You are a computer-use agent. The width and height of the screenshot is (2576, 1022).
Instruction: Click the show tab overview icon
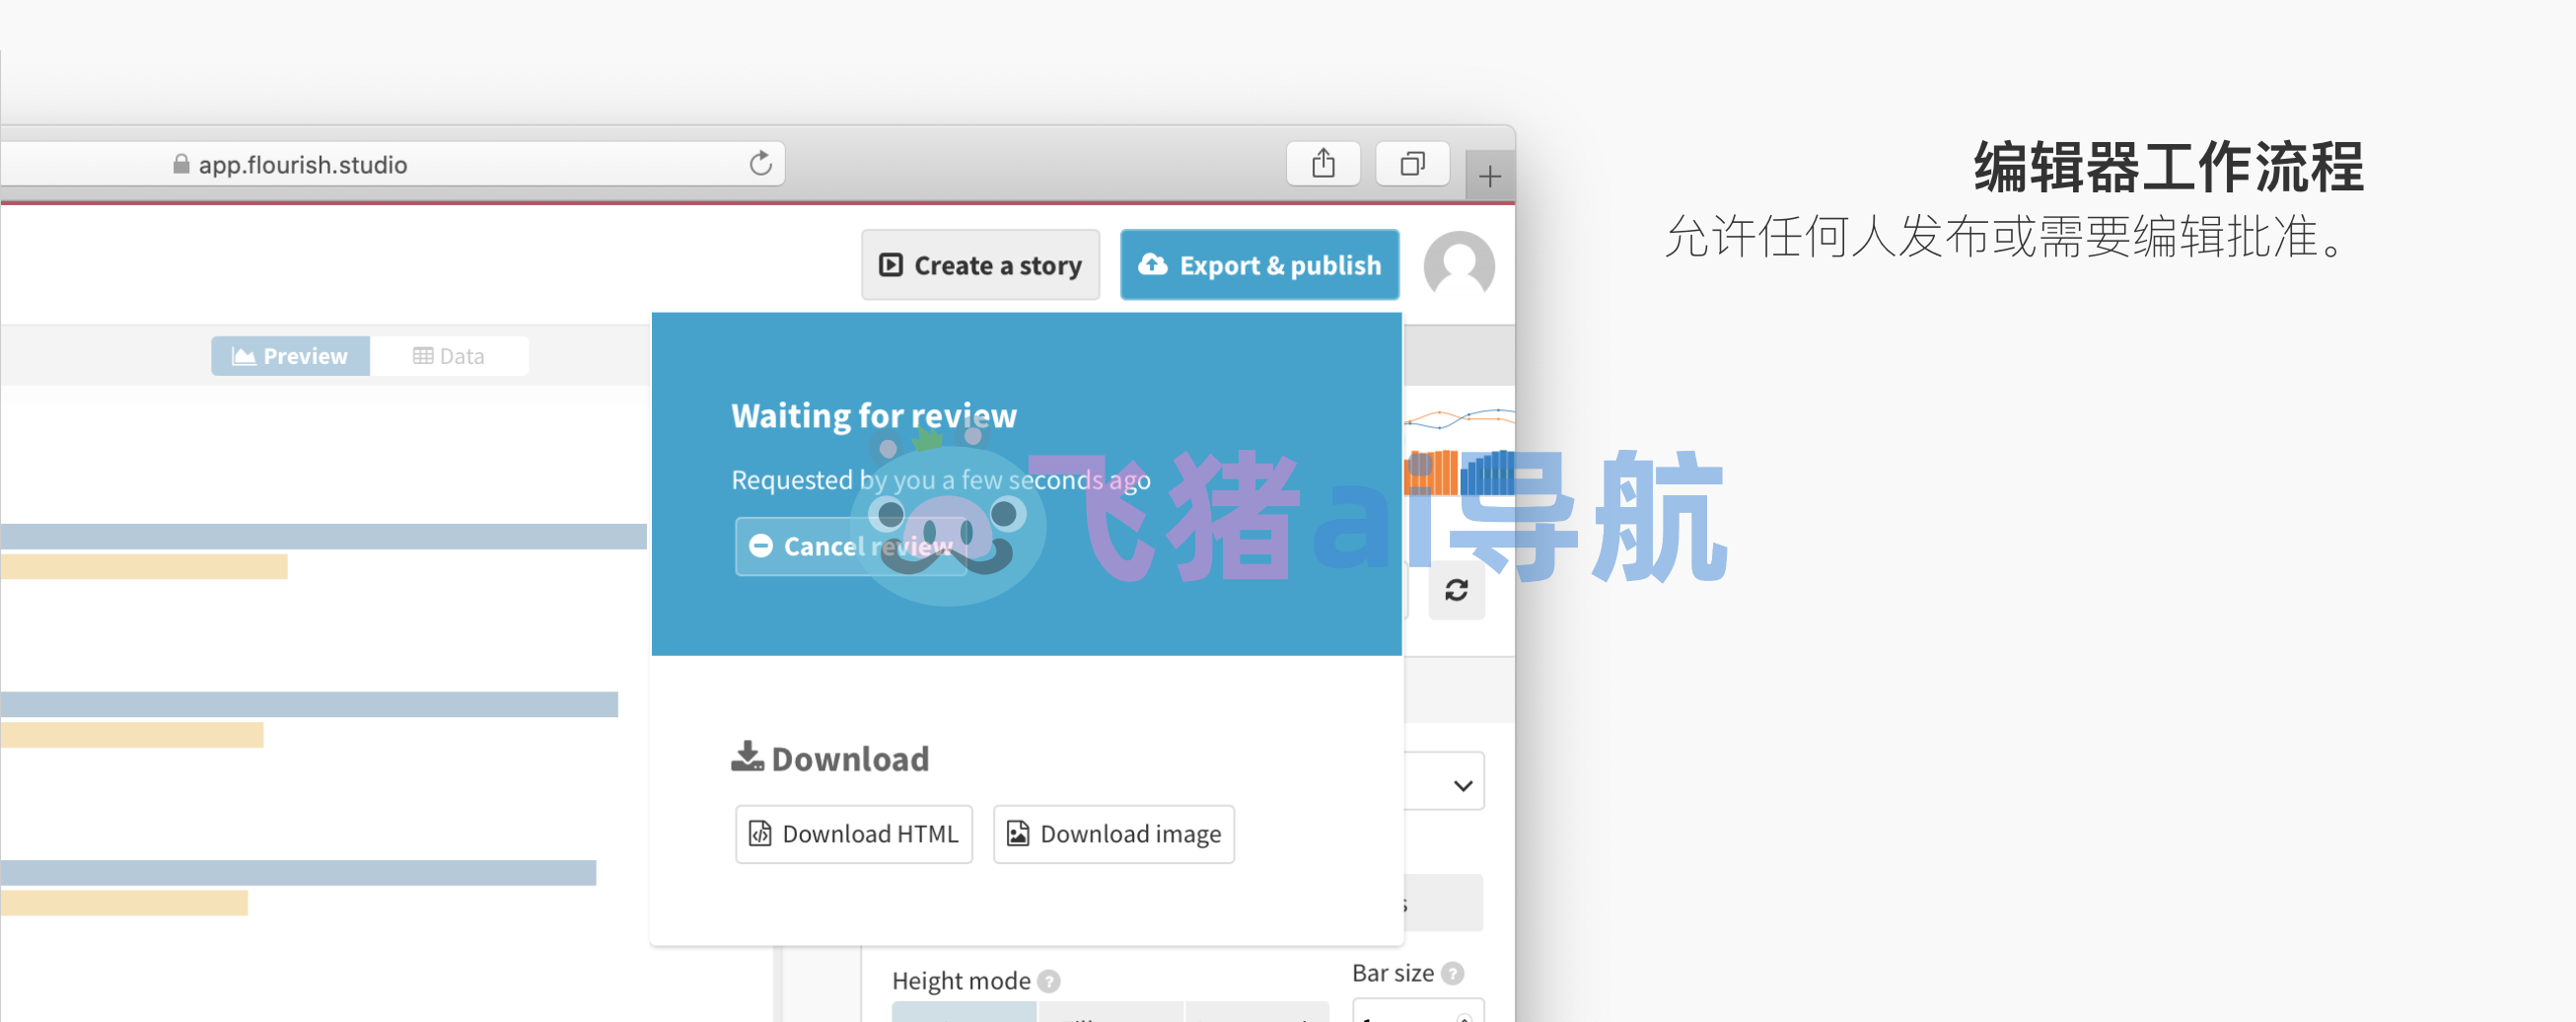(x=1412, y=163)
